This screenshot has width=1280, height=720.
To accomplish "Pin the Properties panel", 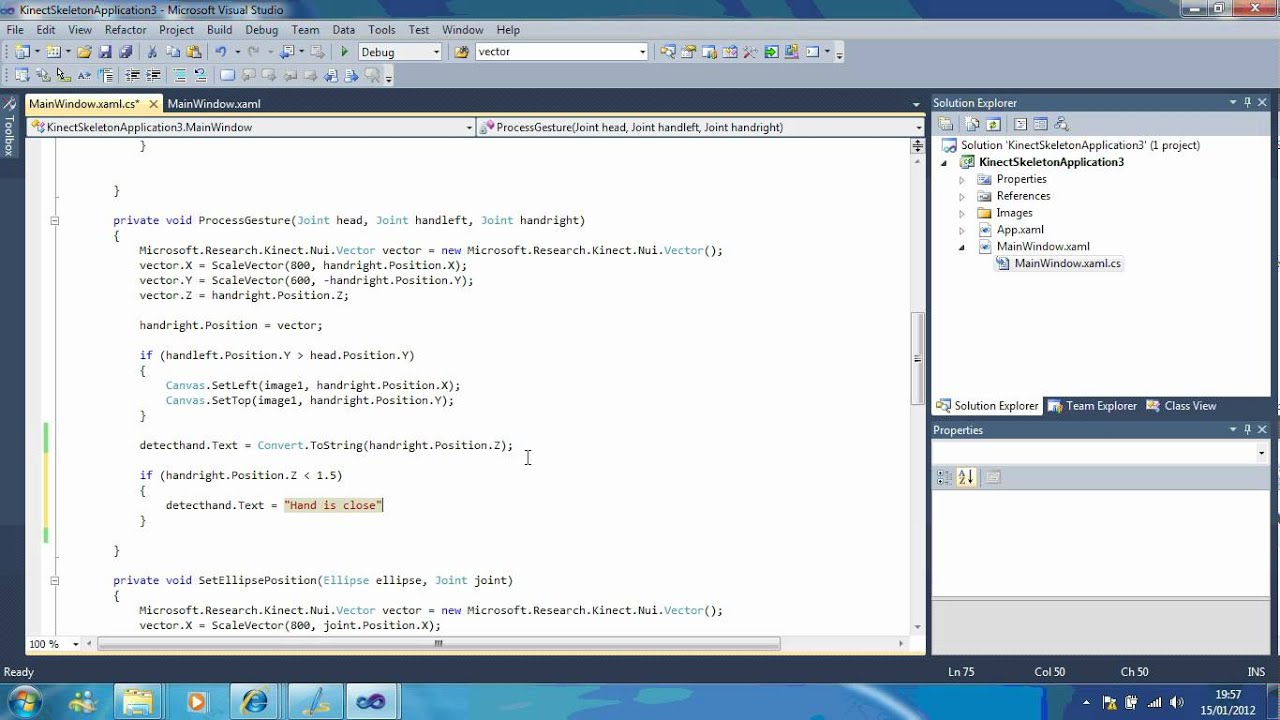I will click(1247, 429).
